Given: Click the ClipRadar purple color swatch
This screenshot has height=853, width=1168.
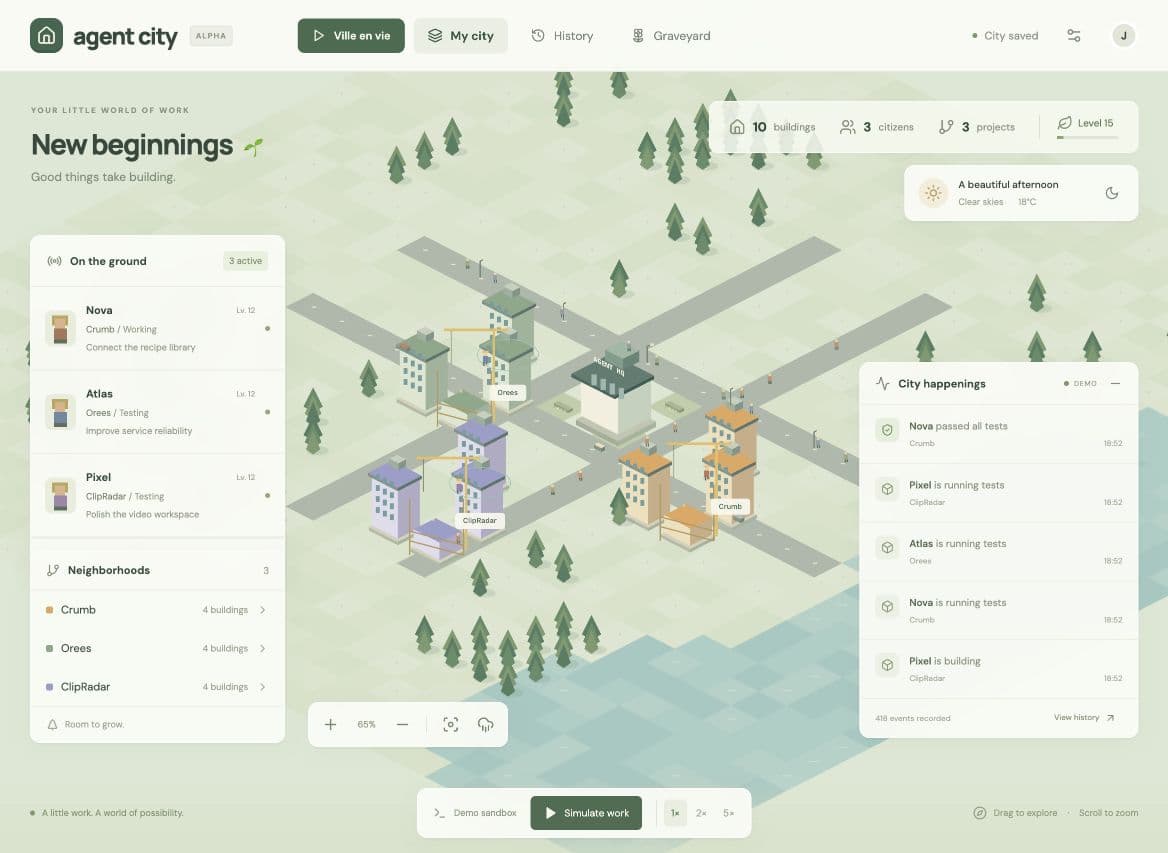Looking at the screenshot, I should 49,687.
